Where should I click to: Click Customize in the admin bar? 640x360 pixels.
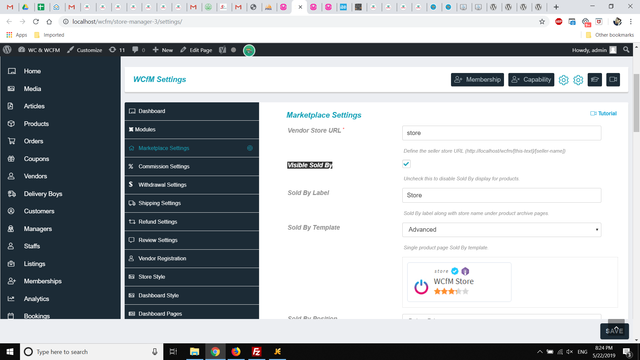pyautogui.click(x=84, y=50)
